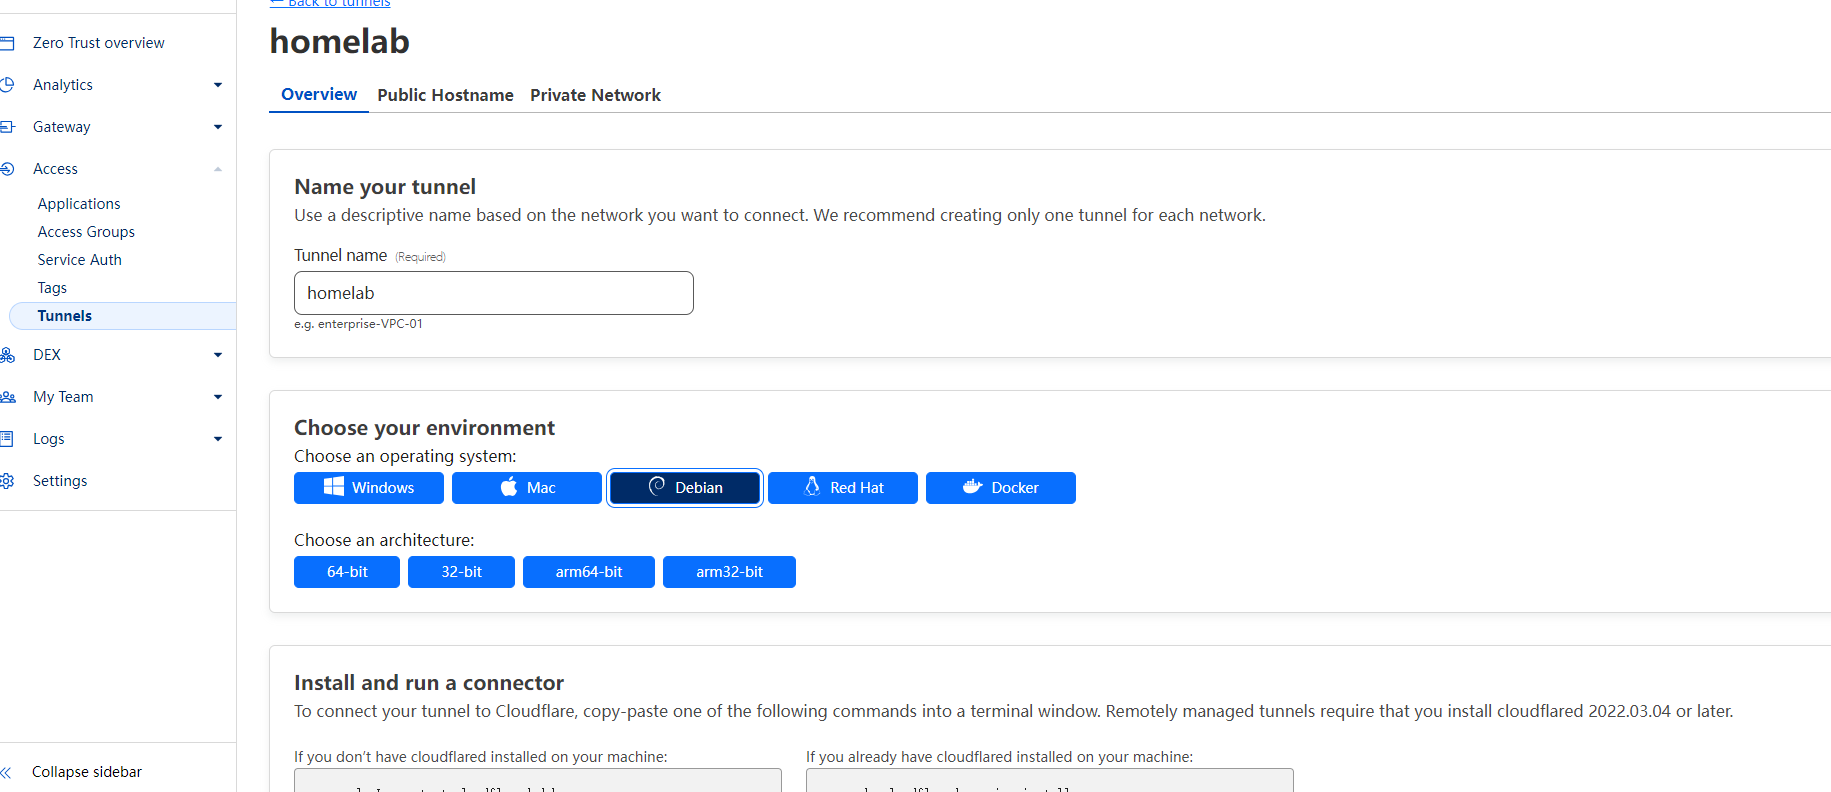Select Red Hat operating system
Viewport: 1831px width, 792px height.
842,488
